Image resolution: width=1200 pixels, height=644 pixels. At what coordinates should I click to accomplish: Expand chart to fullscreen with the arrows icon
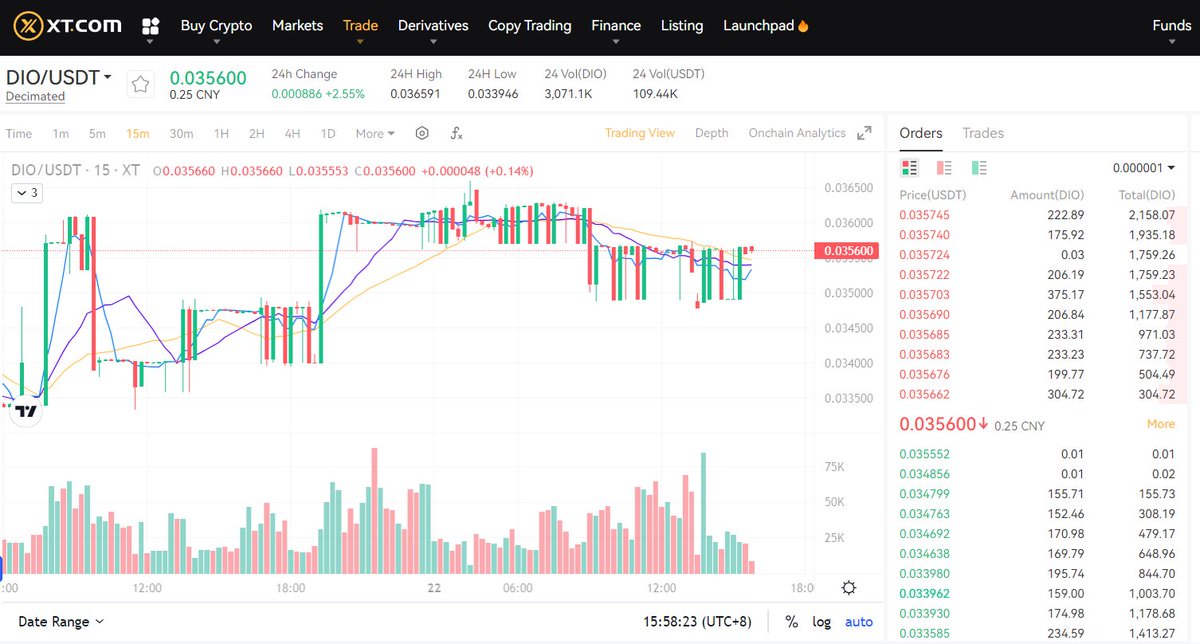pos(865,133)
